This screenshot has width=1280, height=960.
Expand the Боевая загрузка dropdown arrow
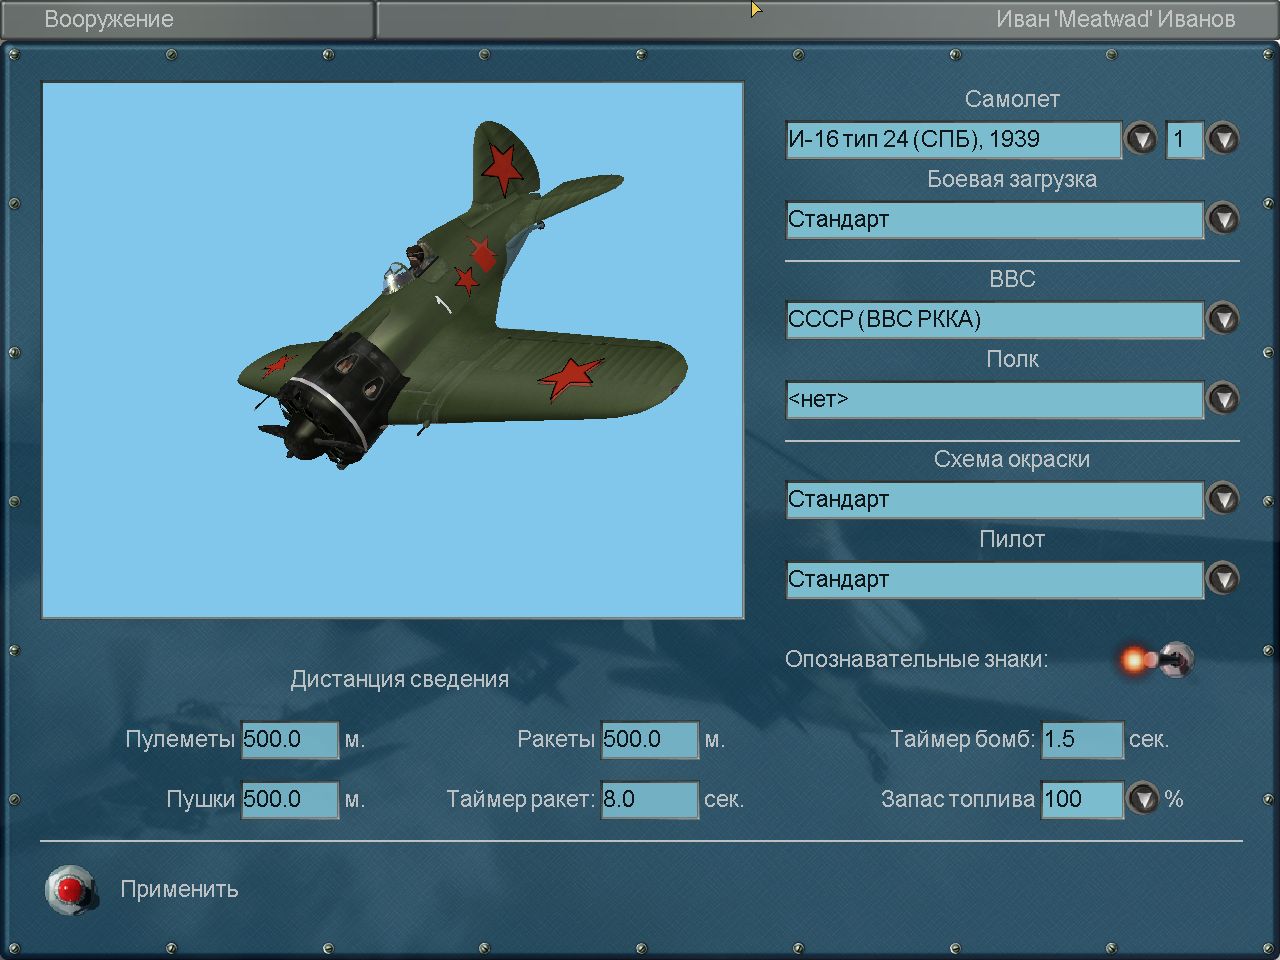[1223, 219]
